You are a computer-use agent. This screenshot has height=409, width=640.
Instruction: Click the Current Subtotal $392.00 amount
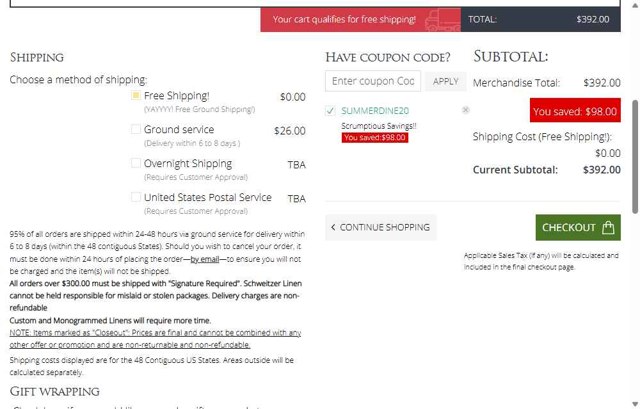click(602, 170)
